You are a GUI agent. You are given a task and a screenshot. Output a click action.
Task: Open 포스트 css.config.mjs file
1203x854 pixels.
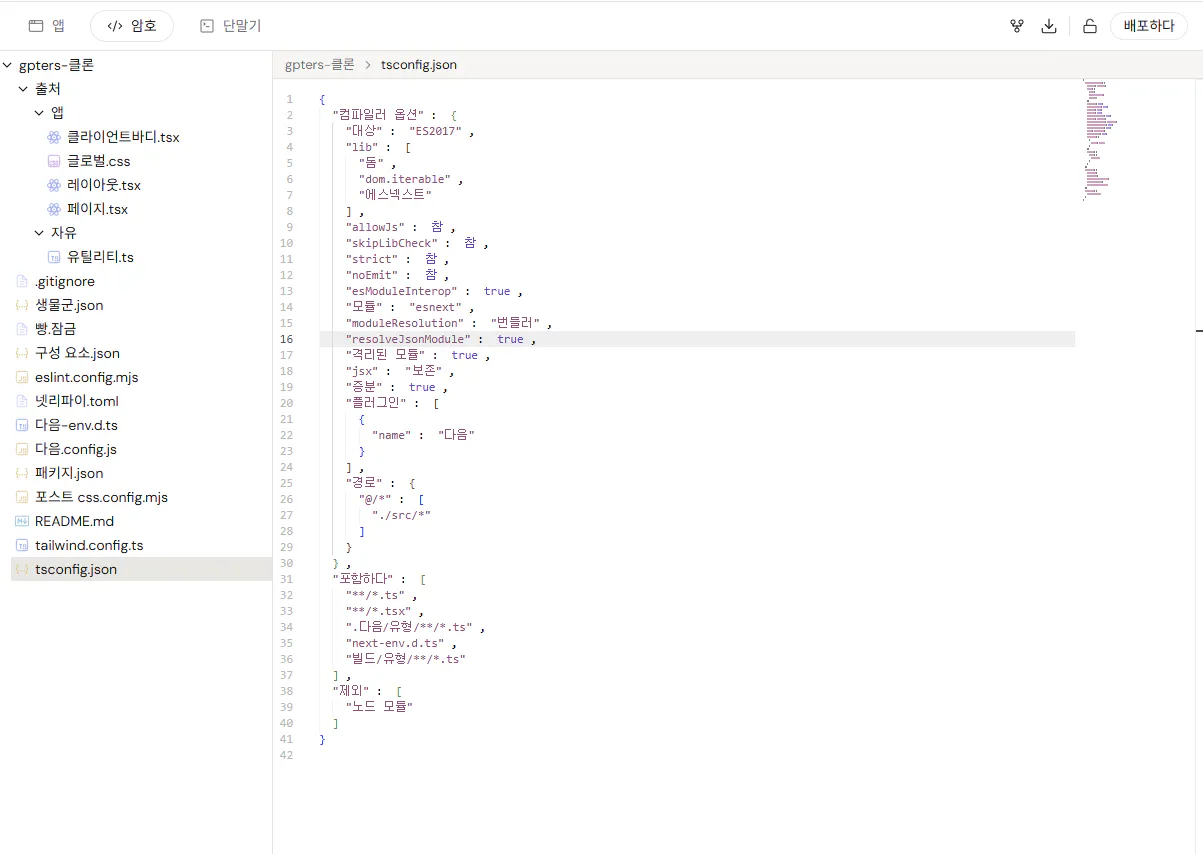click(101, 497)
